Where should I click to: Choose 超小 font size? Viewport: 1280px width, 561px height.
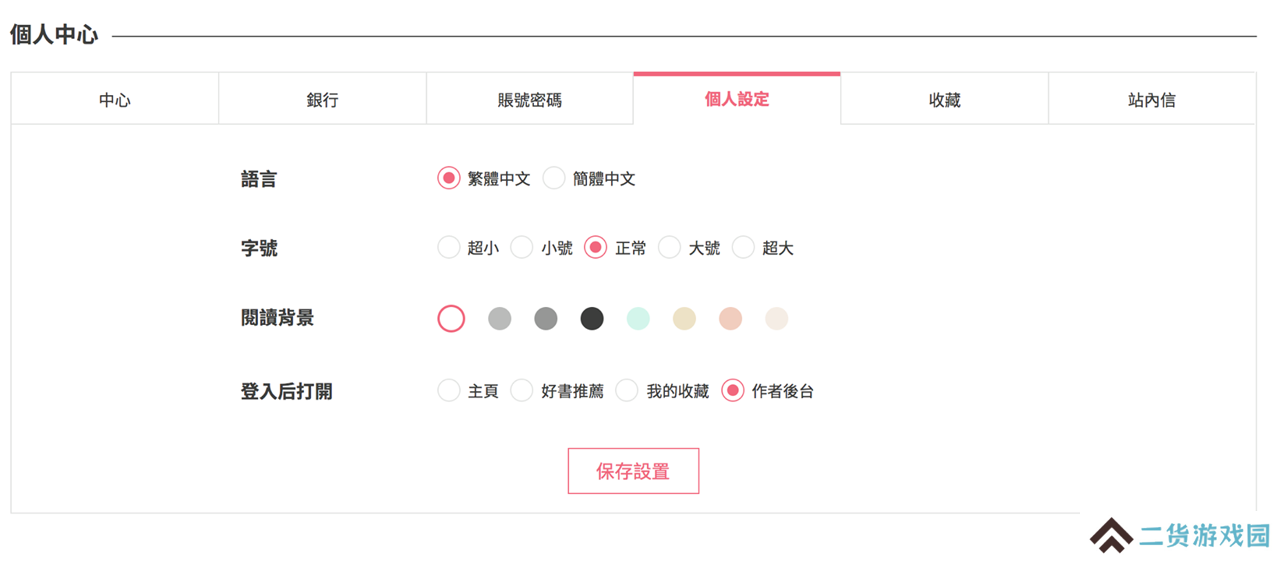point(449,248)
